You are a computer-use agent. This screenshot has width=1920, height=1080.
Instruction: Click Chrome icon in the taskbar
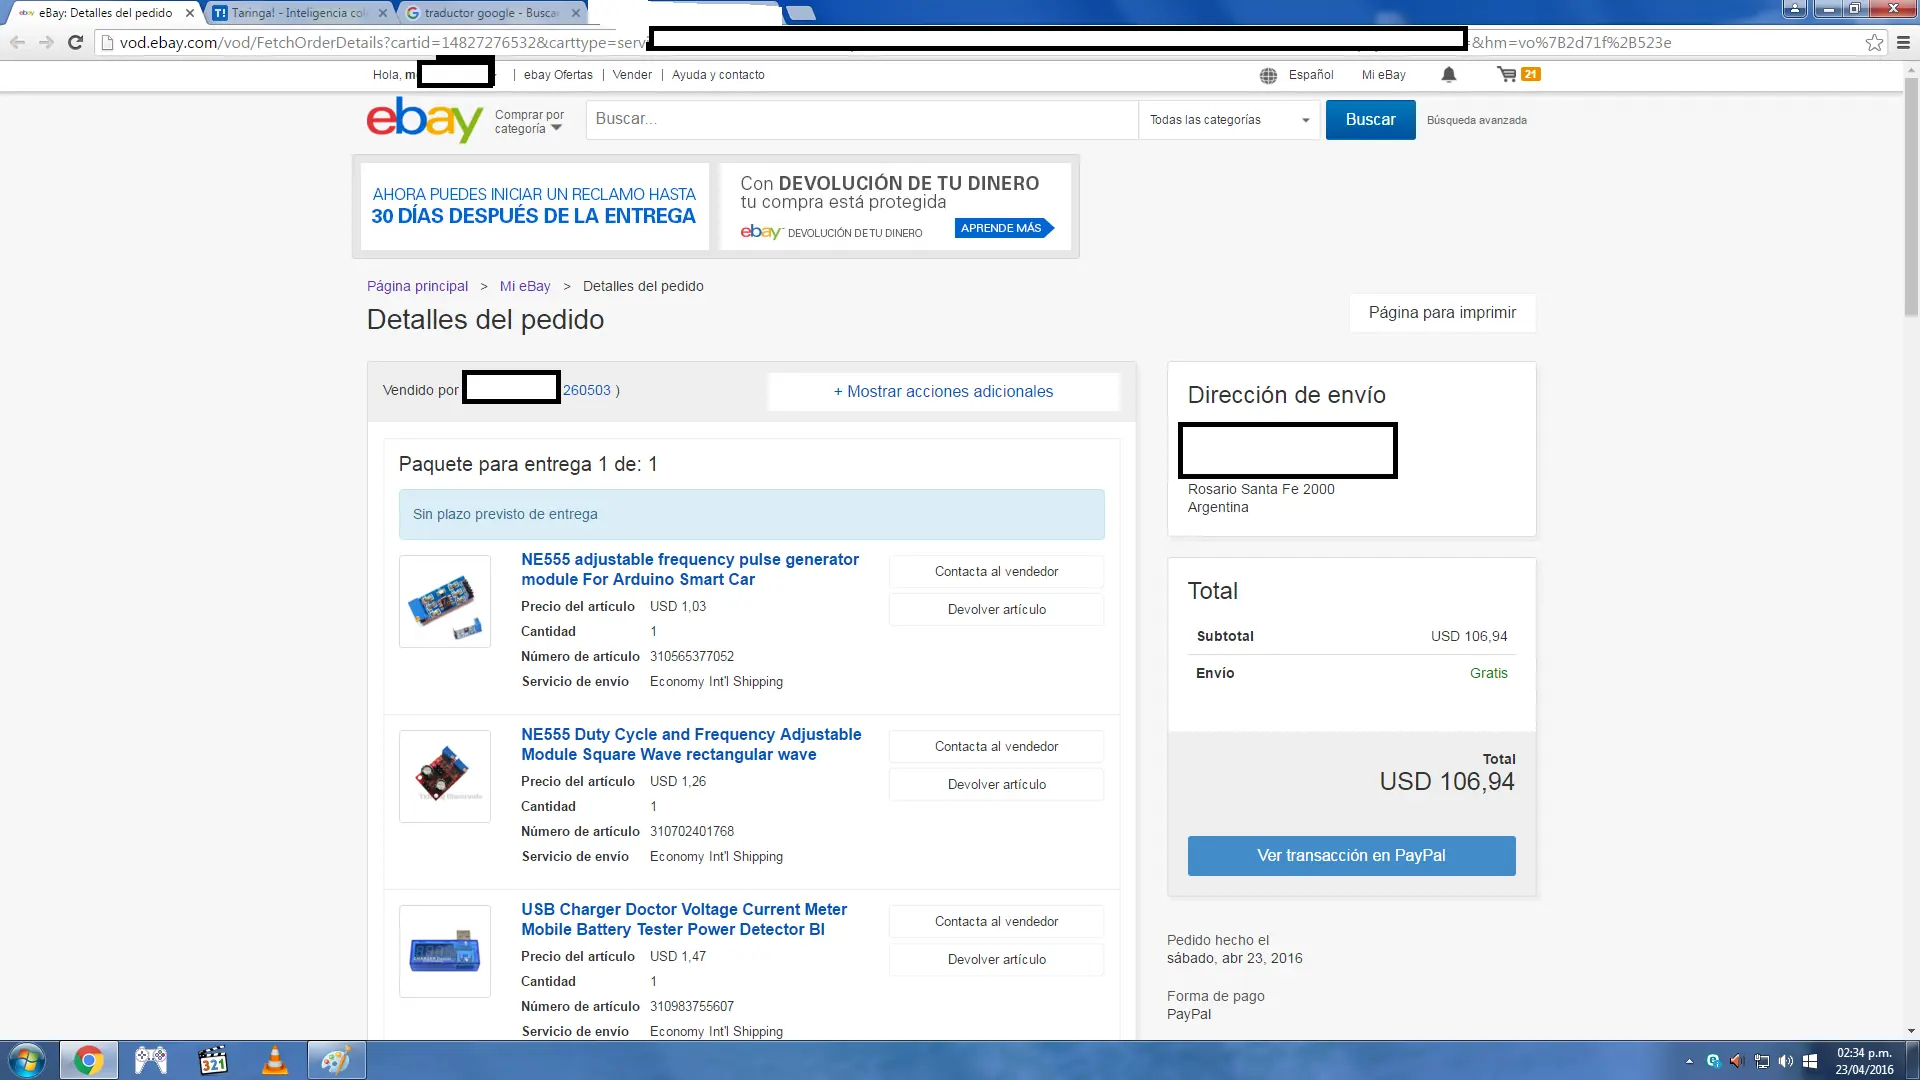[88, 1060]
